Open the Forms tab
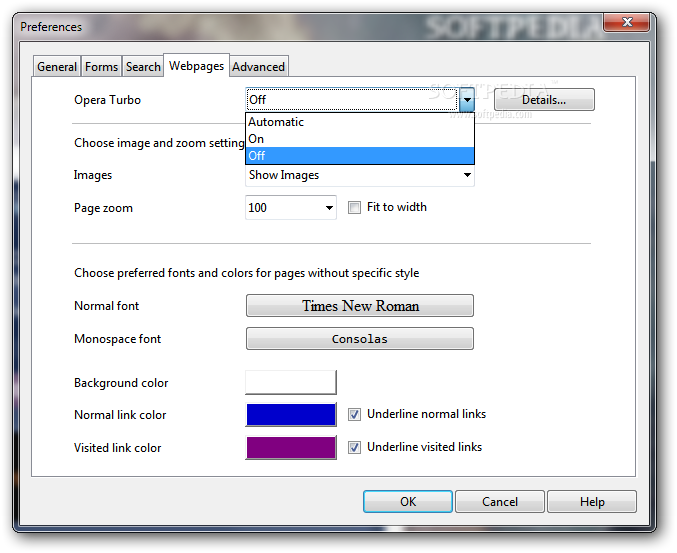The image size is (677, 553). pos(101,67)
